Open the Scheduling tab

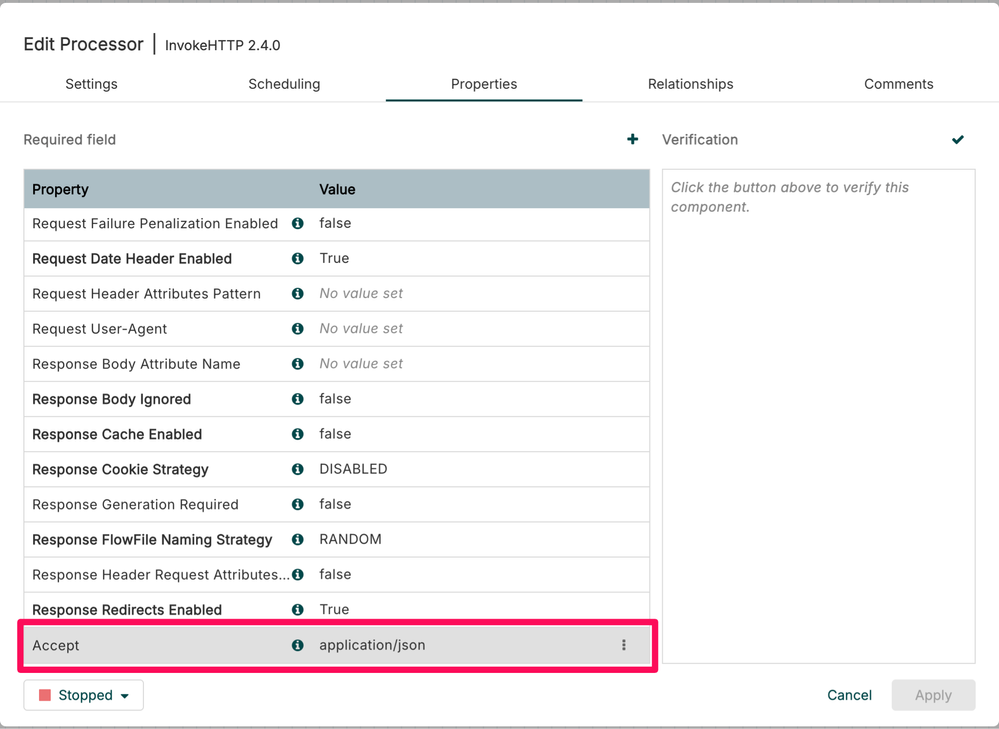284,84
